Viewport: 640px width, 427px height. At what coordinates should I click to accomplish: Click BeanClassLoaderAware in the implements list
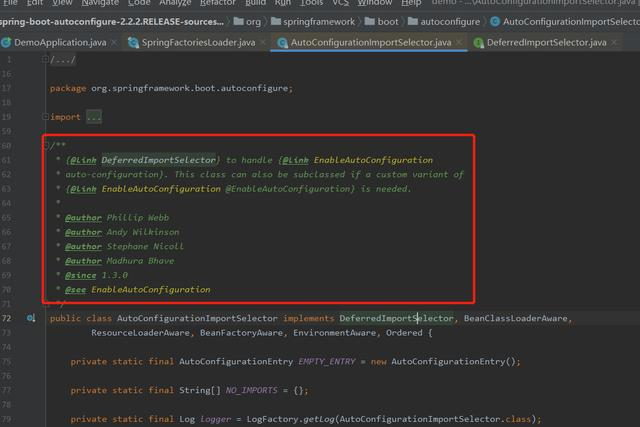point(516,318)
